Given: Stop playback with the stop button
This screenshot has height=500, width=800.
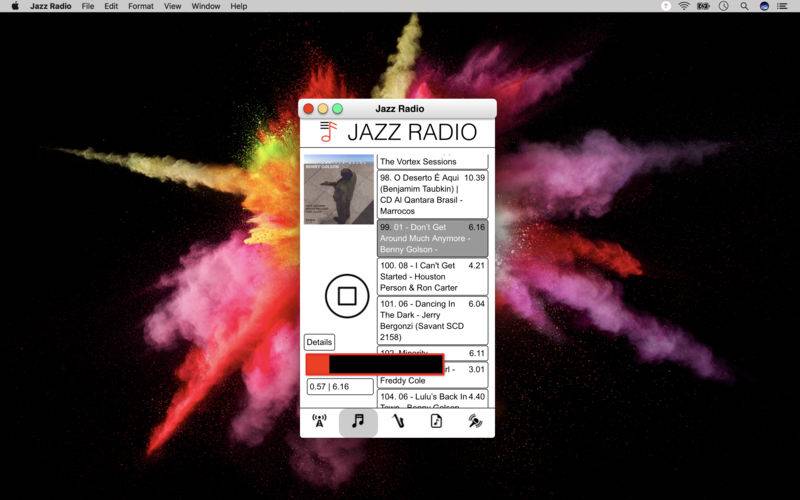Looking at the screenshot, I should pos(347,296).
